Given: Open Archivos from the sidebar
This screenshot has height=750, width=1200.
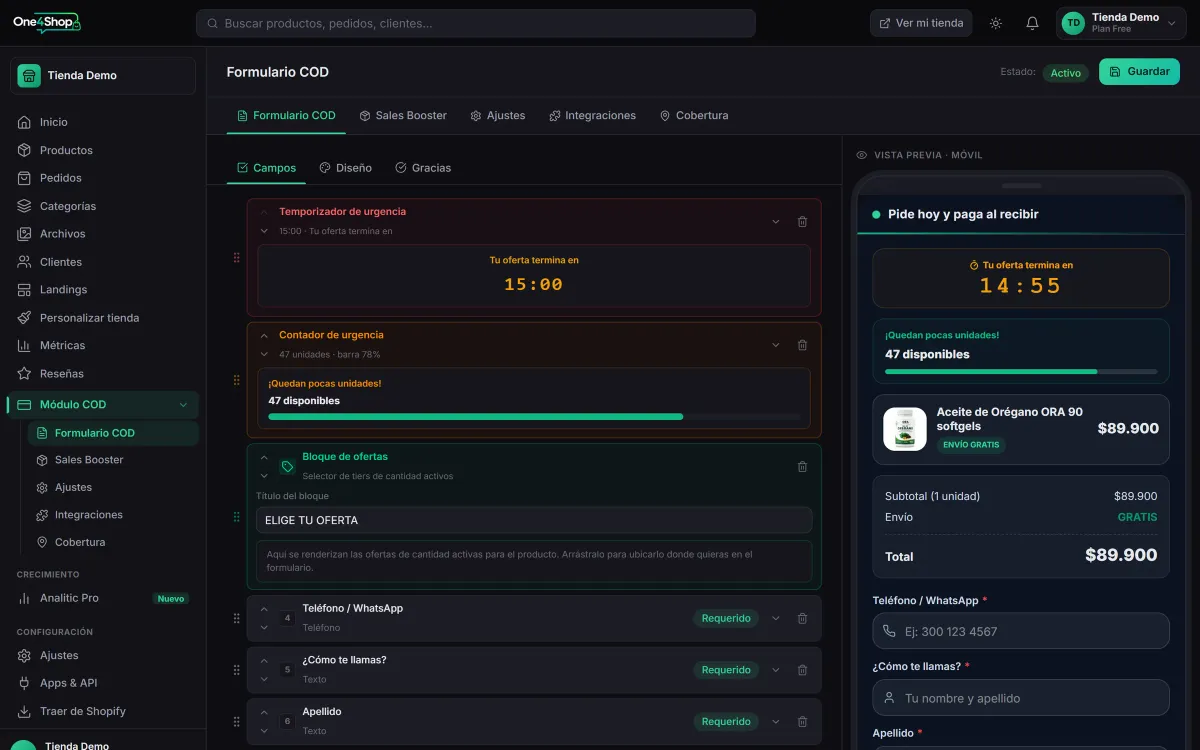Looking at the screenshot, I should pos(103,234).
